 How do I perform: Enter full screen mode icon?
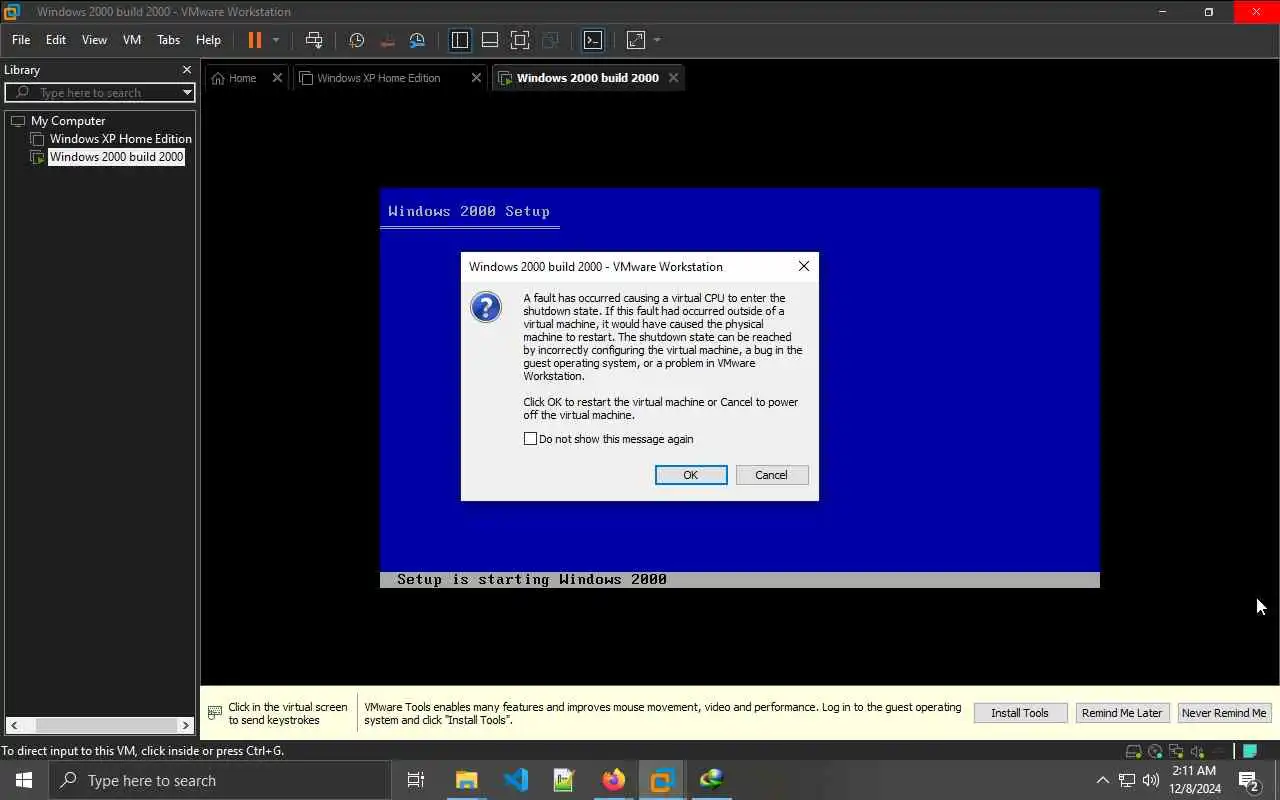(x=520, y=40)
